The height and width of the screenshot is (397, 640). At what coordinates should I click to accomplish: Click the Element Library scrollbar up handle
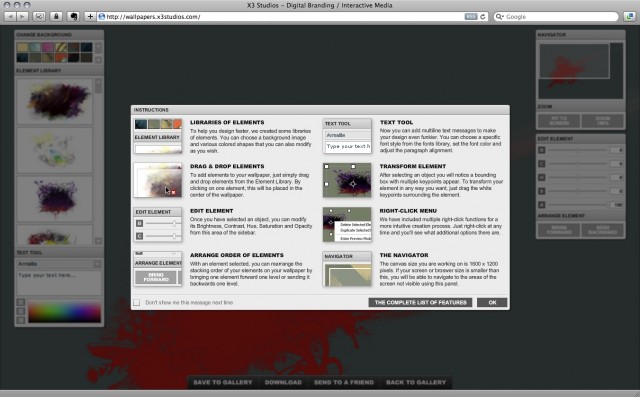pos(98,86)
